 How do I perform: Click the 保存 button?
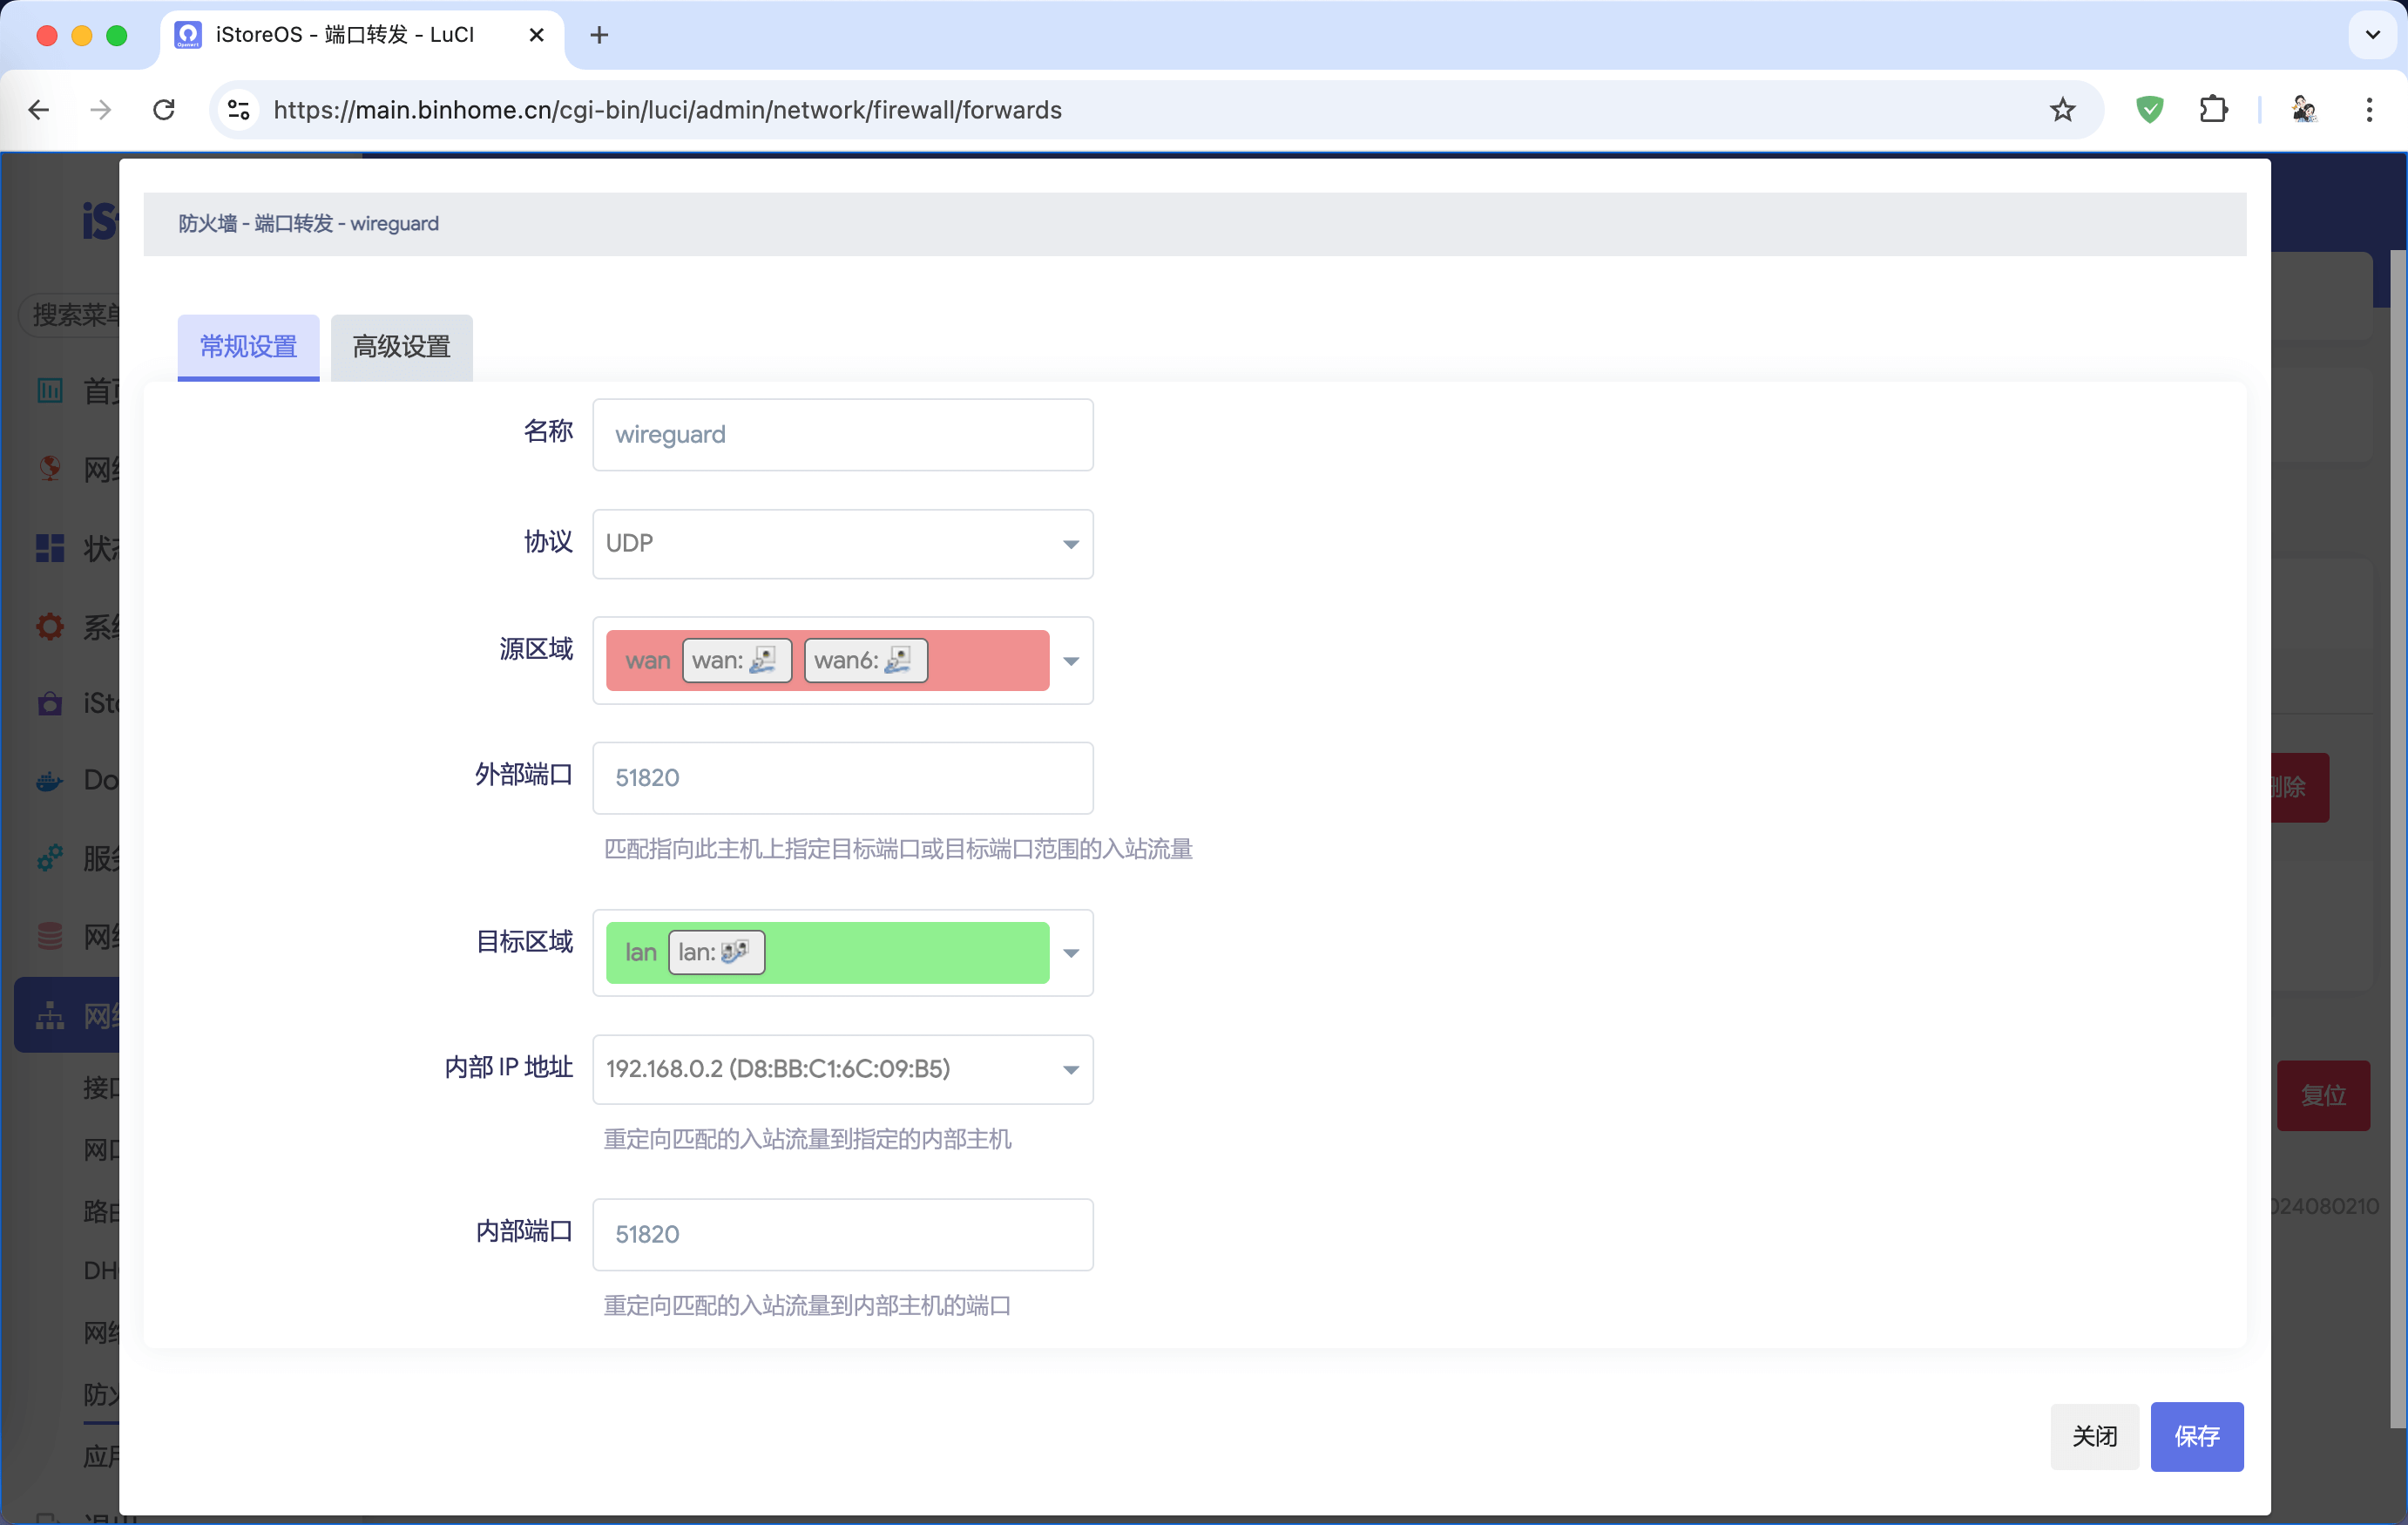[2196, 1436]
